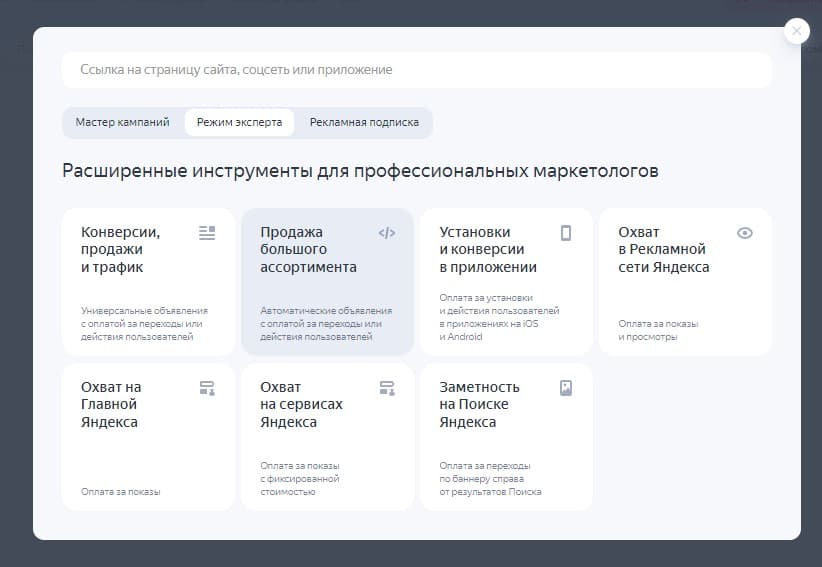Click the eye icon on Охват в Рекламной сети

click(745, 233)
